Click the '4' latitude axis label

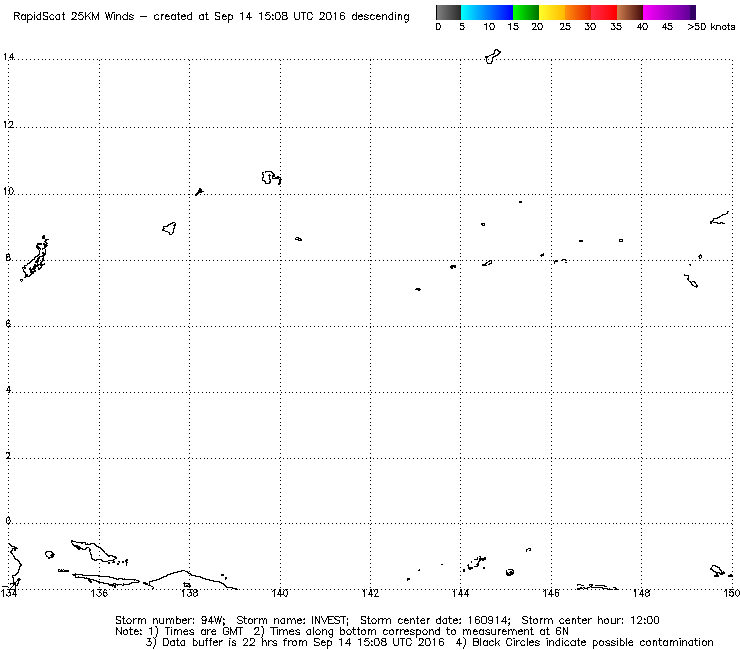coord(8,390)
